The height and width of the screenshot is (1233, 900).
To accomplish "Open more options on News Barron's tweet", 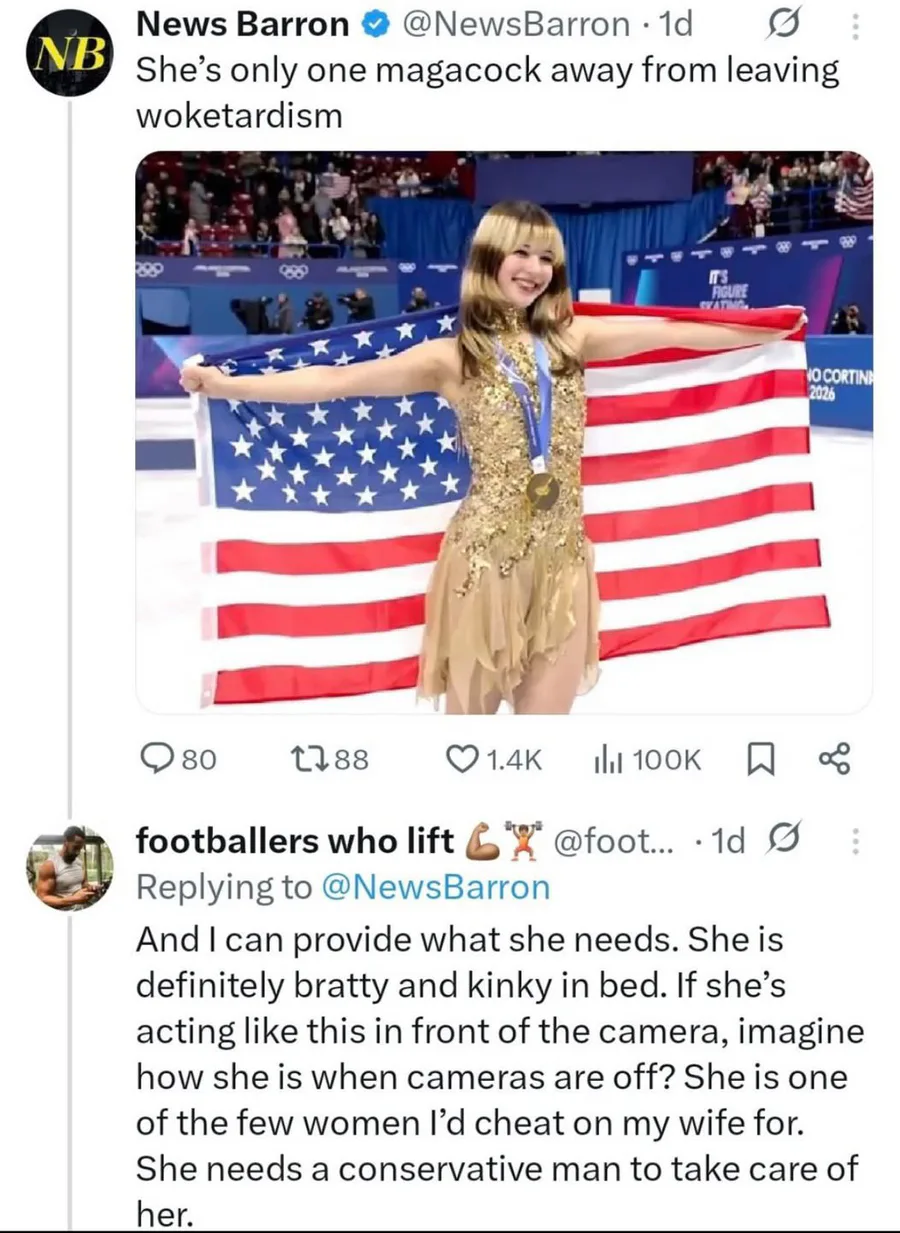I will click(855, 26).
